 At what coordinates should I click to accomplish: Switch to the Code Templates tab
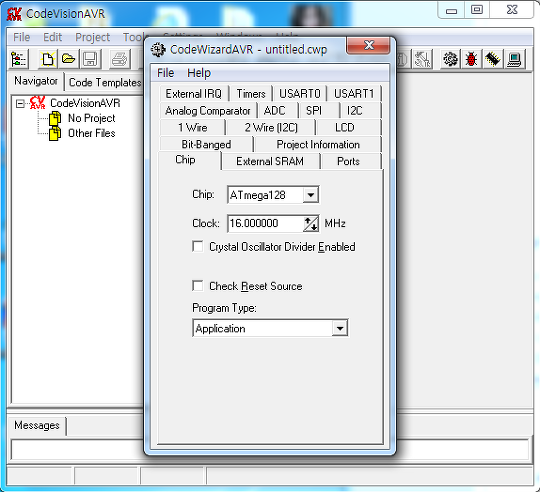coord(105,83)
